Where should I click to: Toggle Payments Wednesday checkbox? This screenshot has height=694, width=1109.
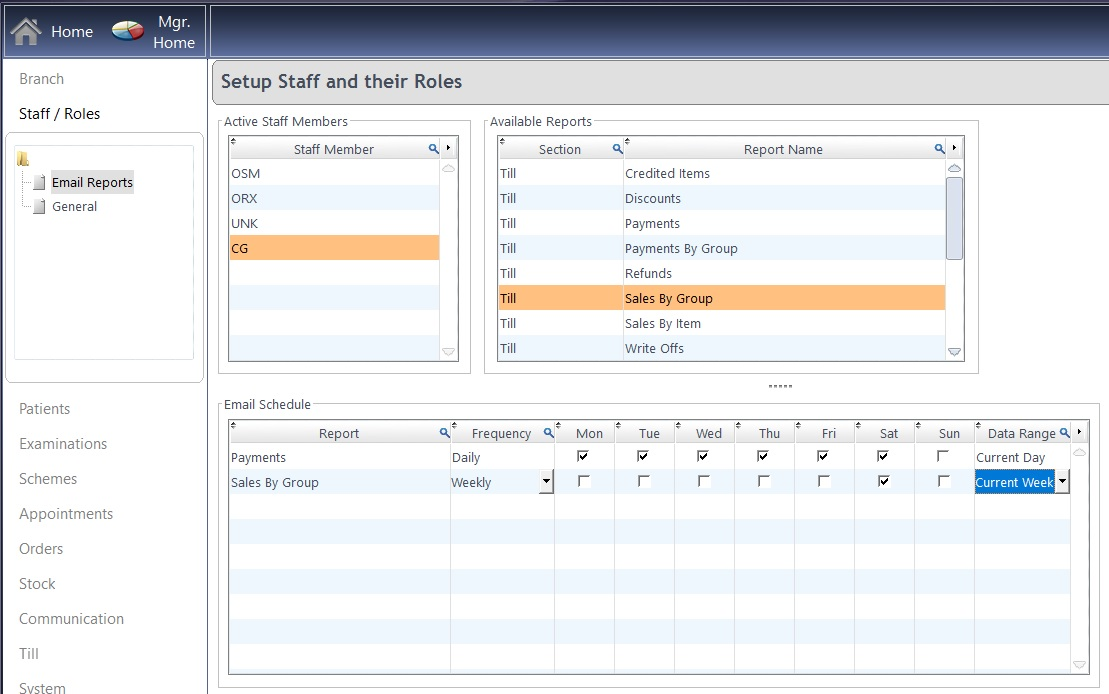pos(703,456)
